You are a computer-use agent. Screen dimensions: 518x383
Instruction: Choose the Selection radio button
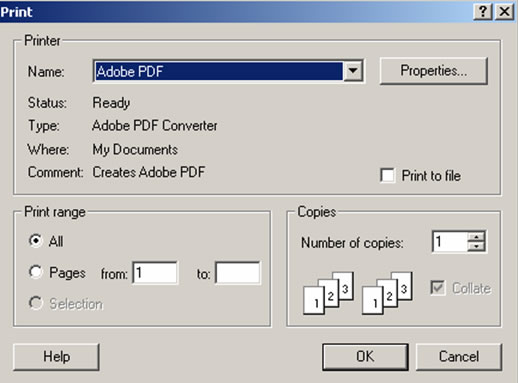coord(36,303)
